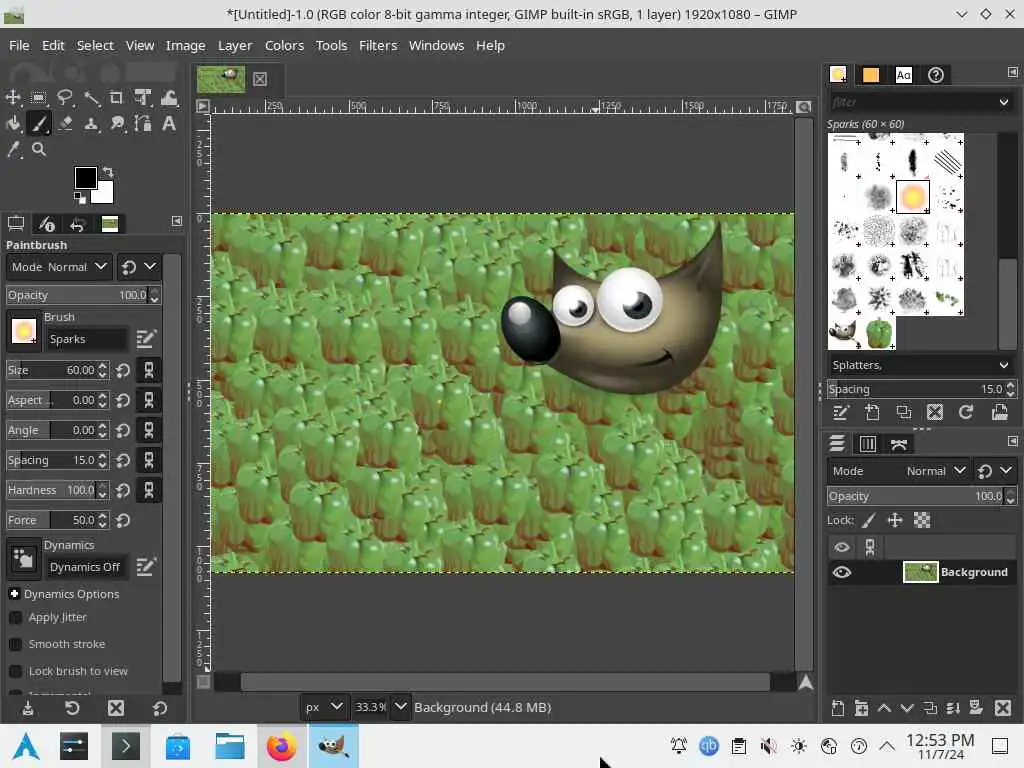Raise layer in Layers panel
The width and height of the screenshot is (1024, 768).
[x=884, y=708]
